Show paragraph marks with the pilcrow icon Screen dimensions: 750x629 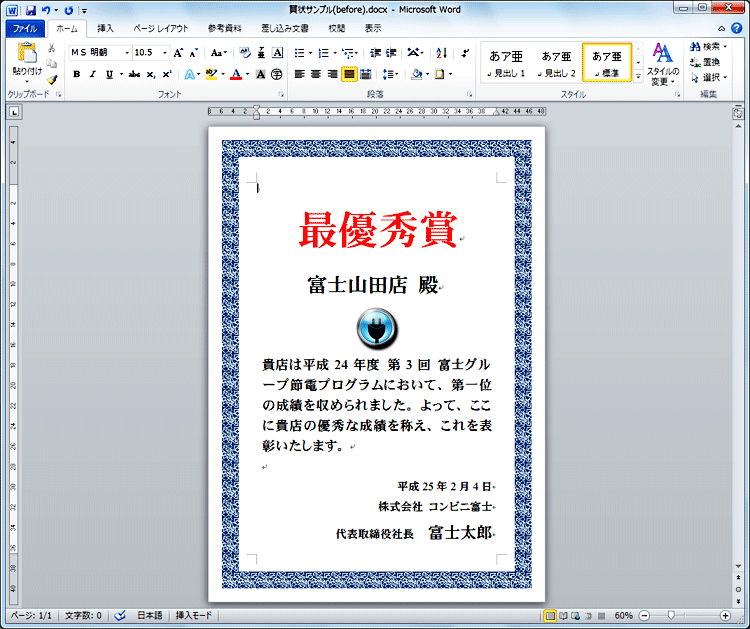coord(465,53)
